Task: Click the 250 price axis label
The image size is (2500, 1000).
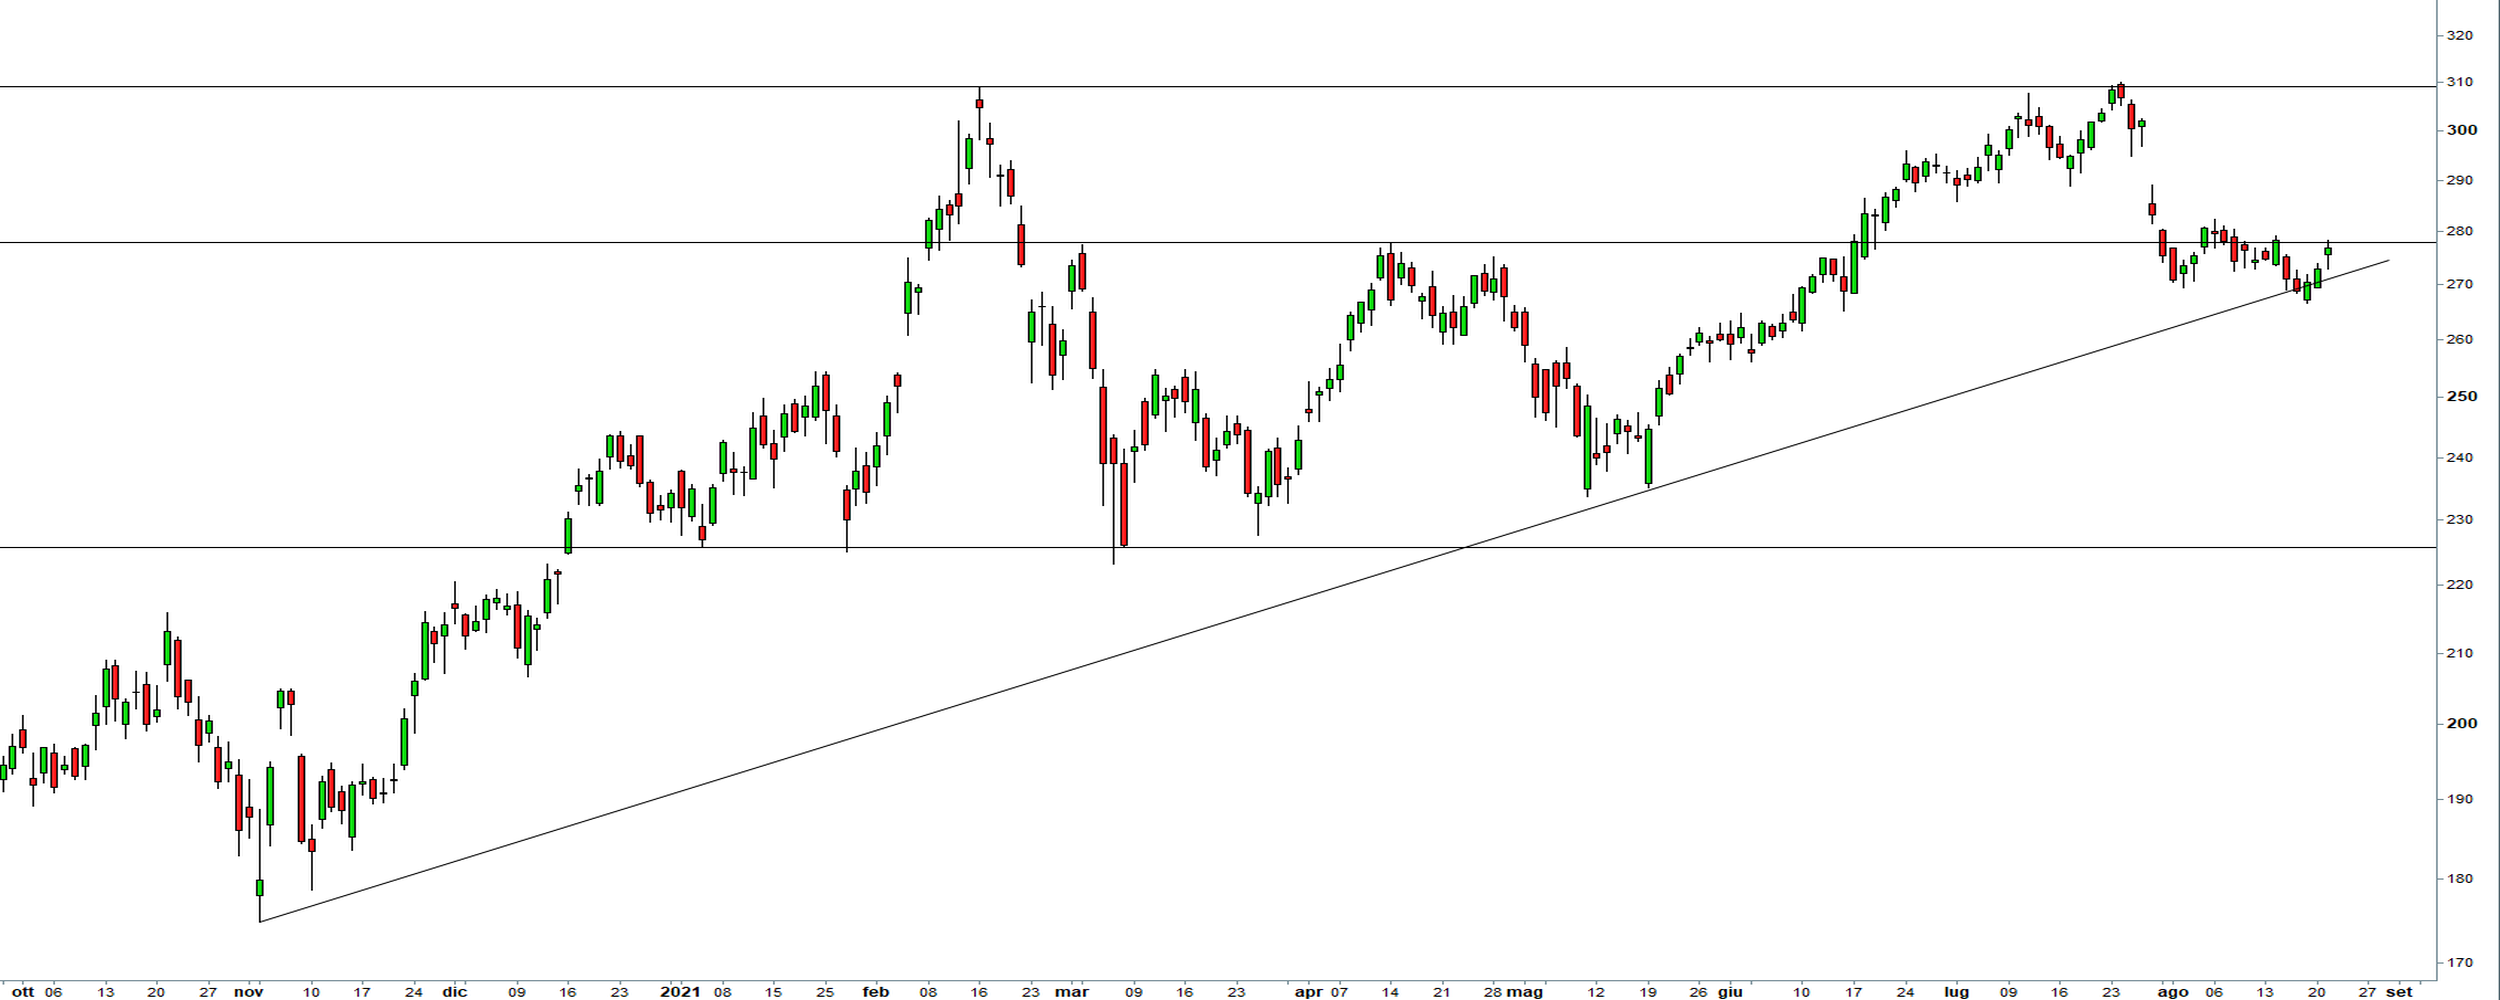Action: tap(2459, 396)
